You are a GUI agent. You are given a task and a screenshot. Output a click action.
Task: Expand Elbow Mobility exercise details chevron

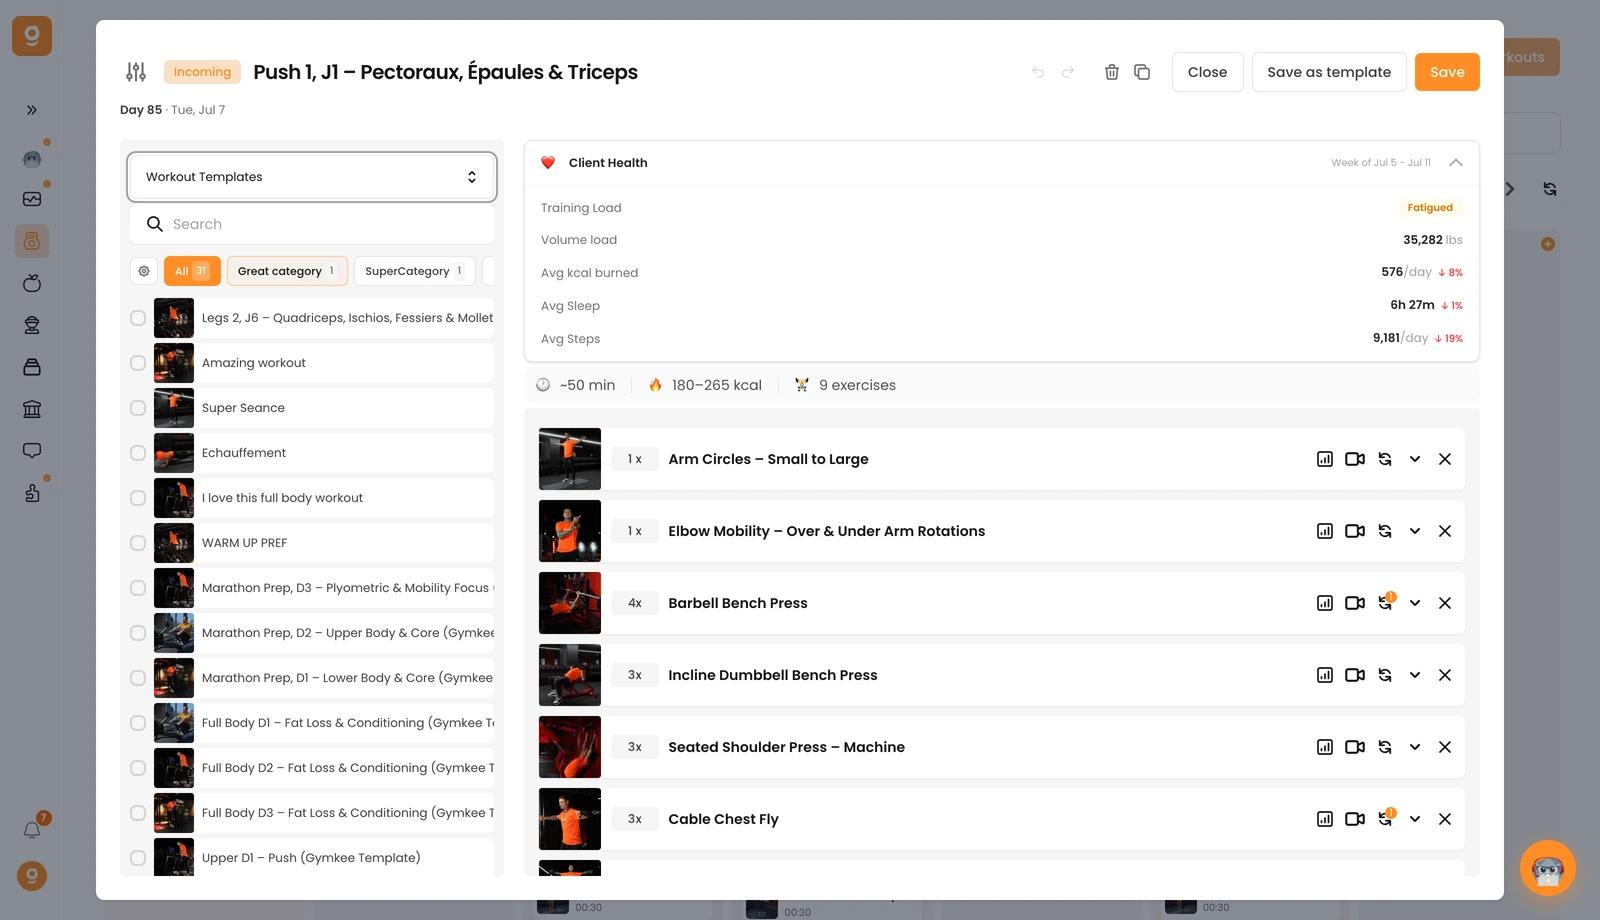coord(1415,531)
